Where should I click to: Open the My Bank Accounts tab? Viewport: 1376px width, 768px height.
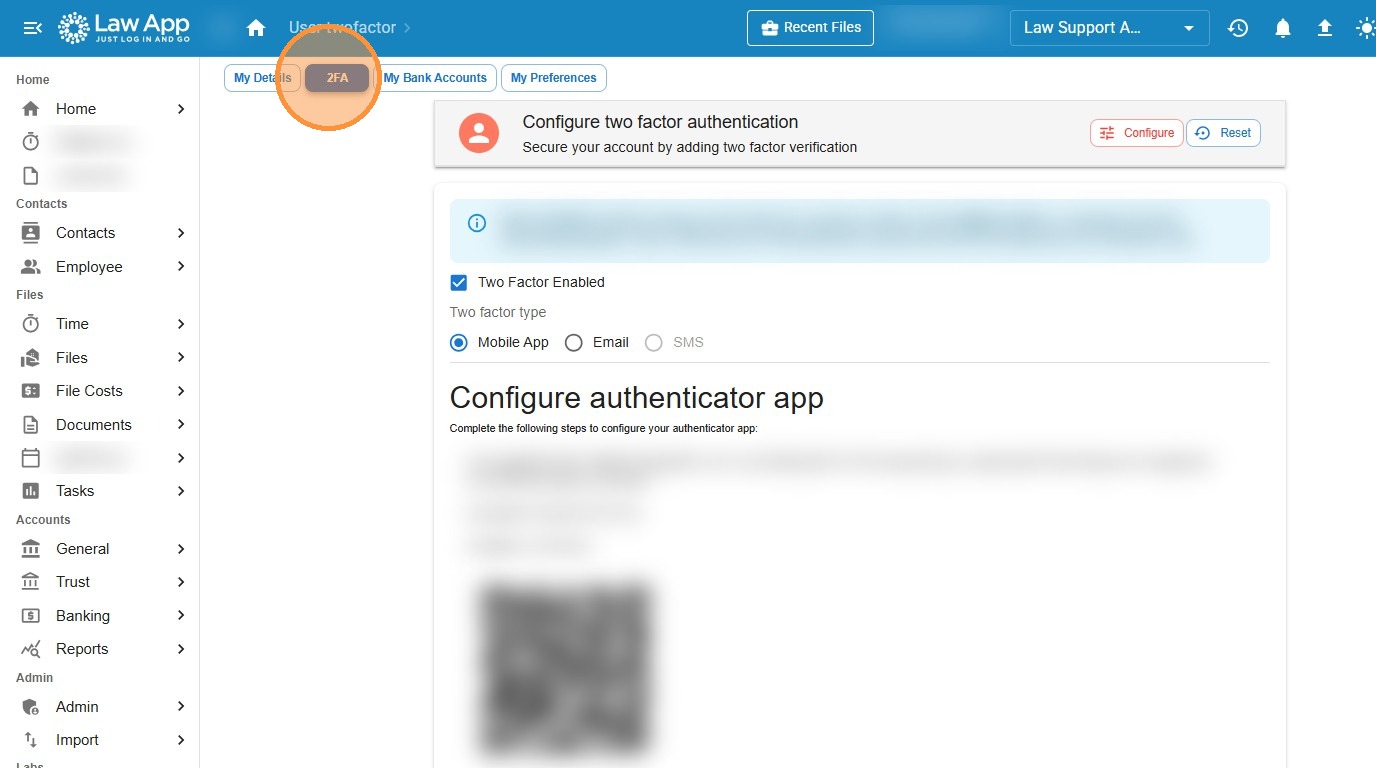[435, 78]
